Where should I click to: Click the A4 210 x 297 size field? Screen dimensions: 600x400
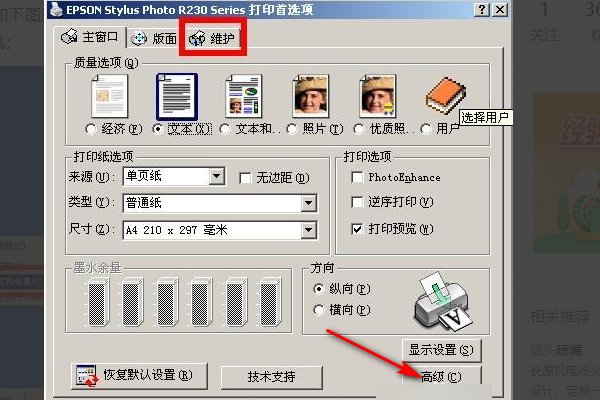220,230
